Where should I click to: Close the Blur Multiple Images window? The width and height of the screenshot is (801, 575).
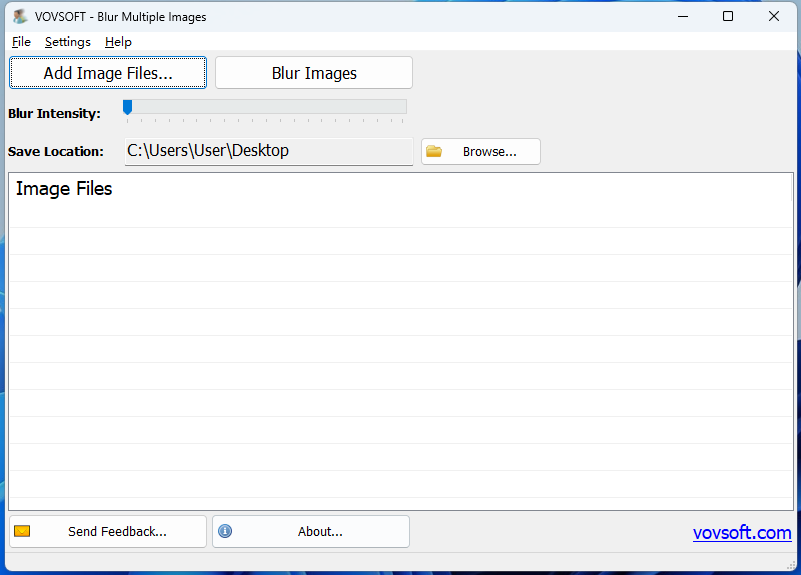[773, 16]
